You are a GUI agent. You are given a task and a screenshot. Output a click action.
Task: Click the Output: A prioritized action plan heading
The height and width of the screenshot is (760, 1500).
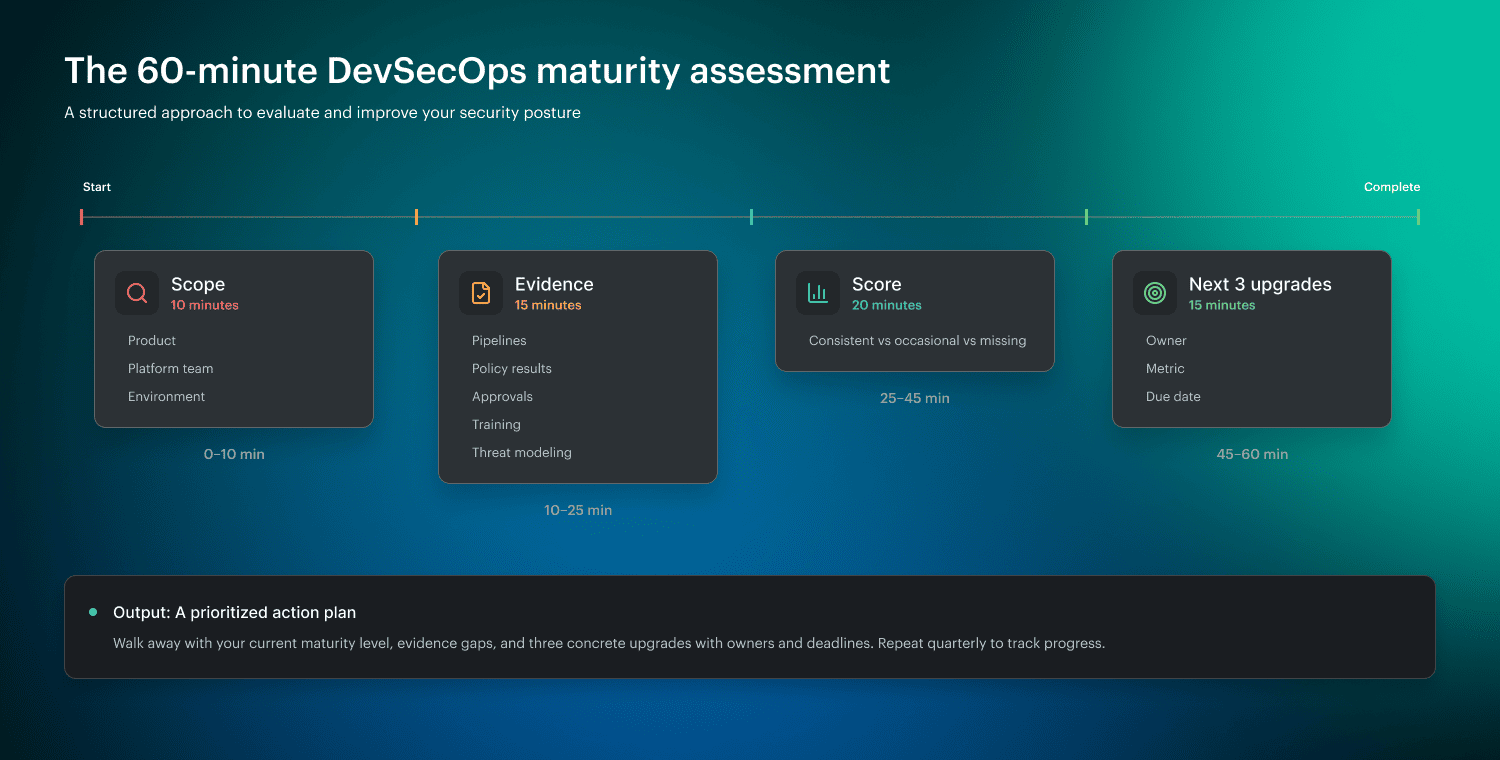pyautogui.click(x=235, y=612)
